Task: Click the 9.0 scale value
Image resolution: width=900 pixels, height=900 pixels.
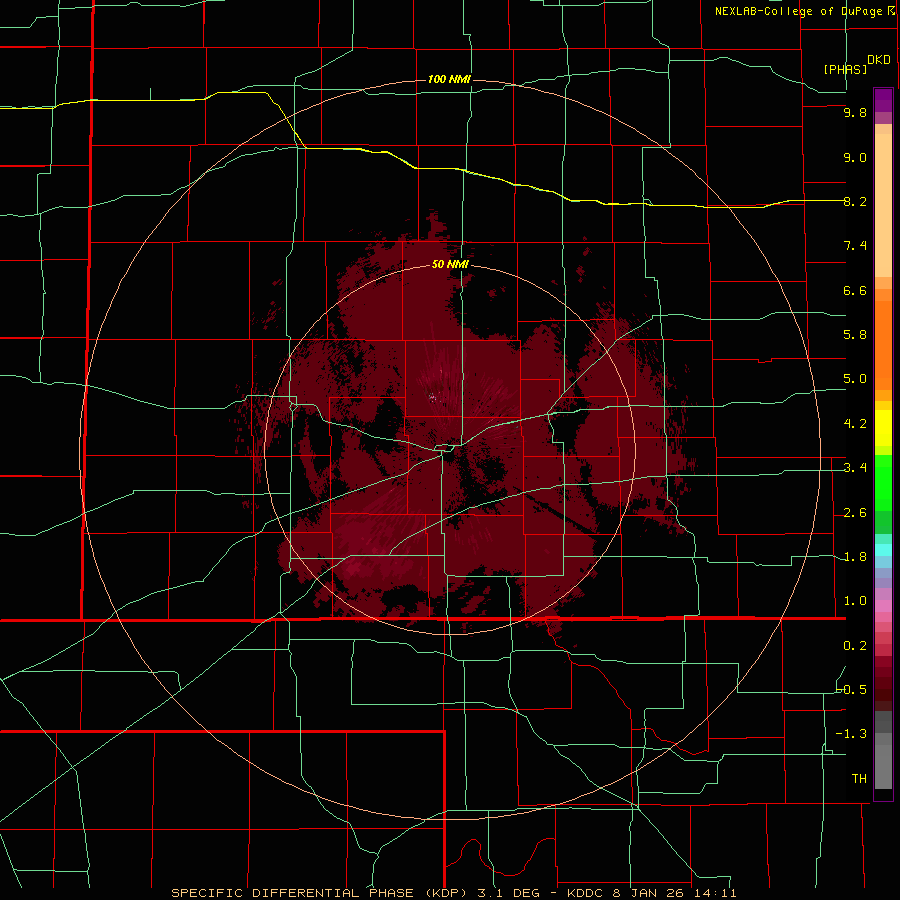Action: 855,158
